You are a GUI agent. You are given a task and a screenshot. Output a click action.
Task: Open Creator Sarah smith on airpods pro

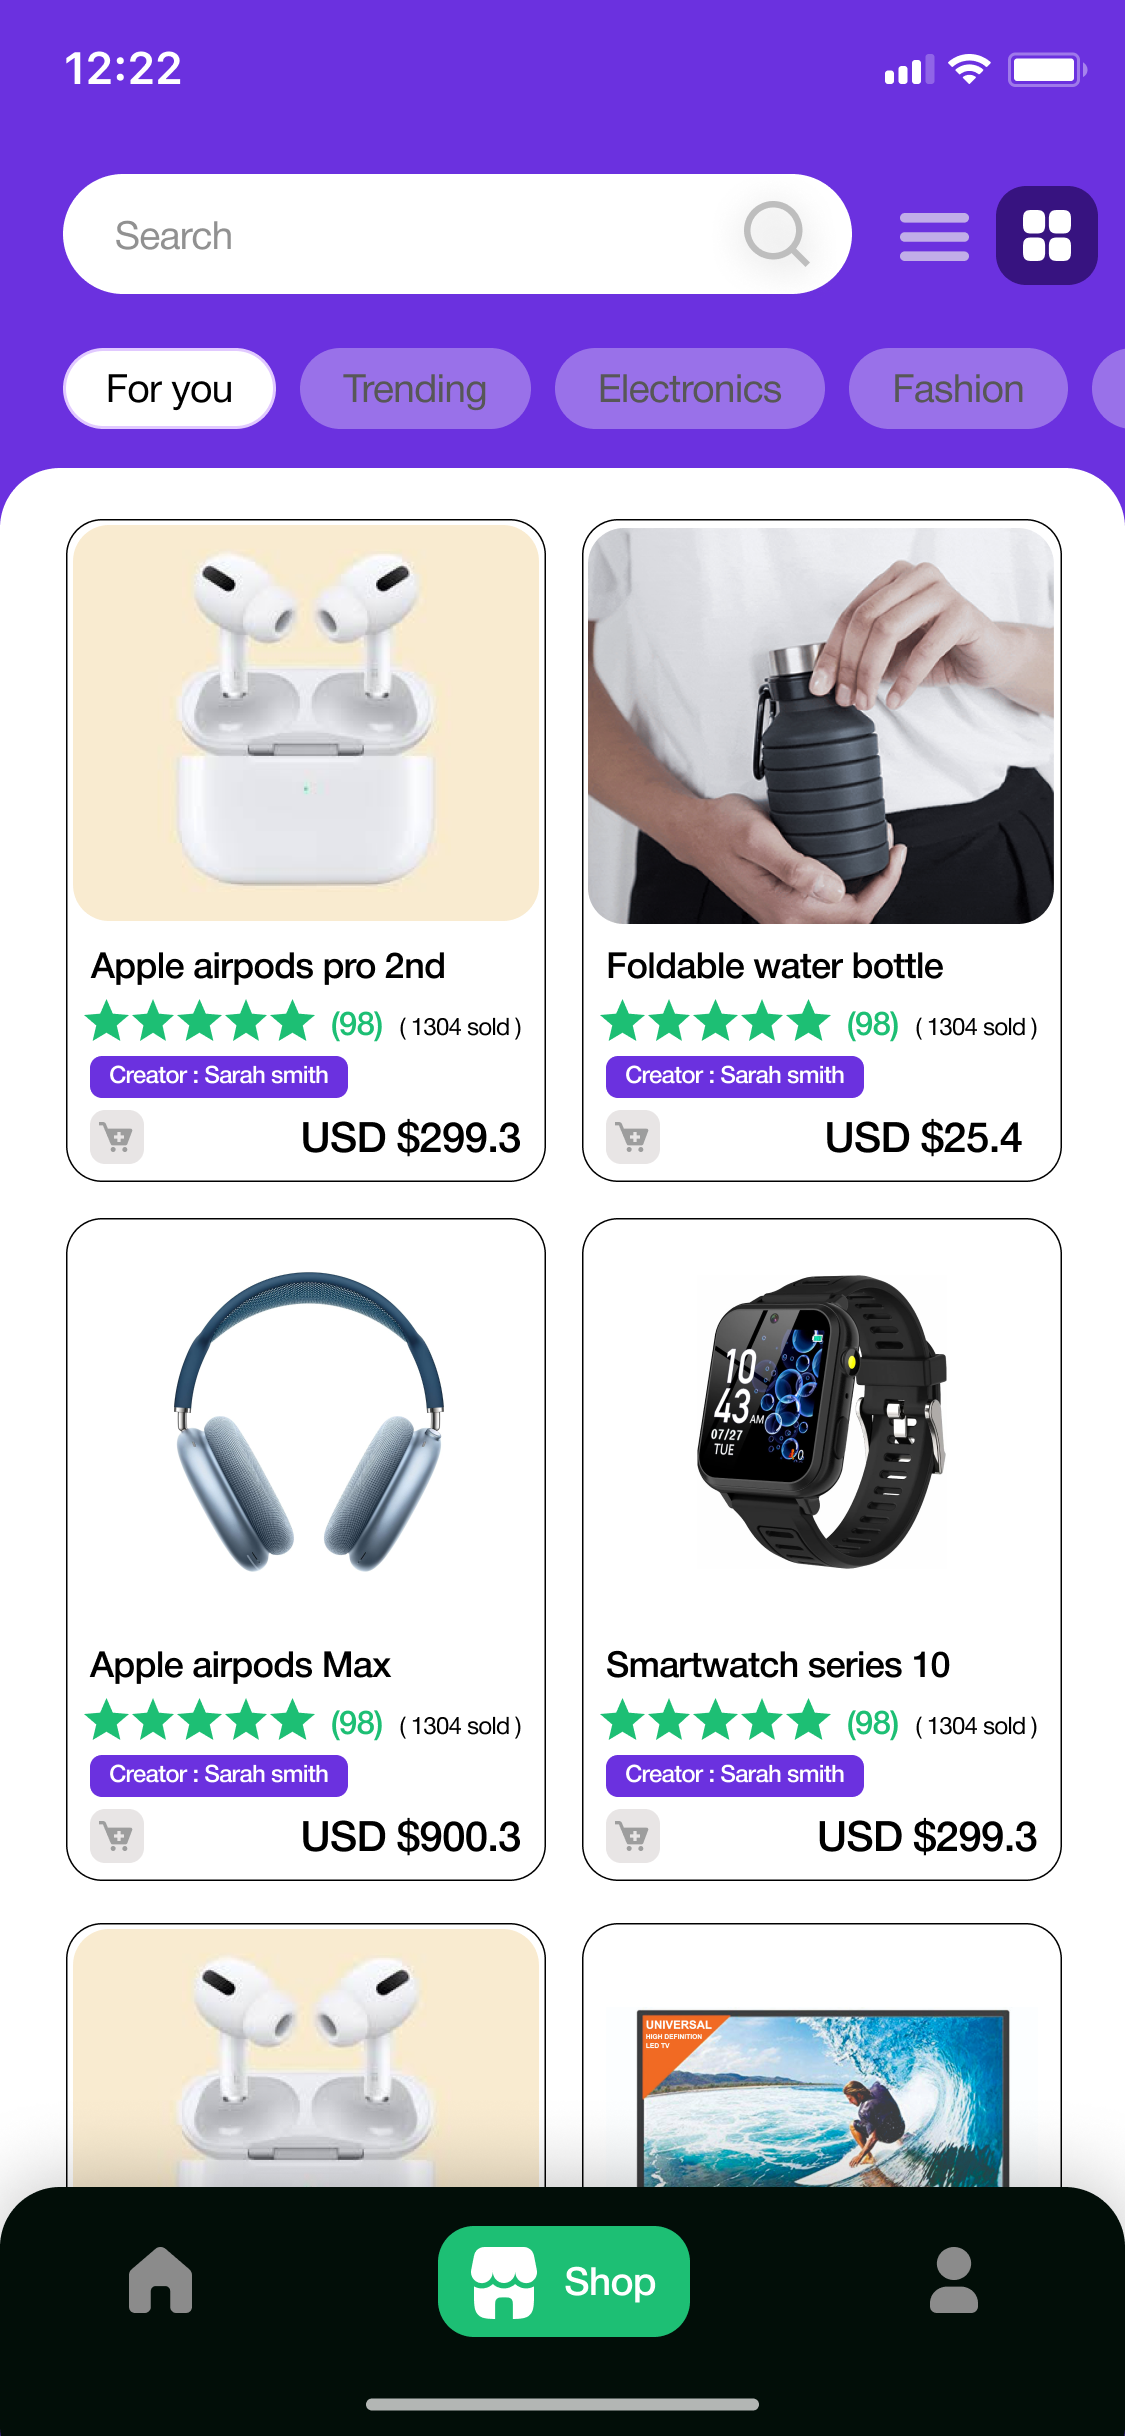click(x=219, y=1076)
